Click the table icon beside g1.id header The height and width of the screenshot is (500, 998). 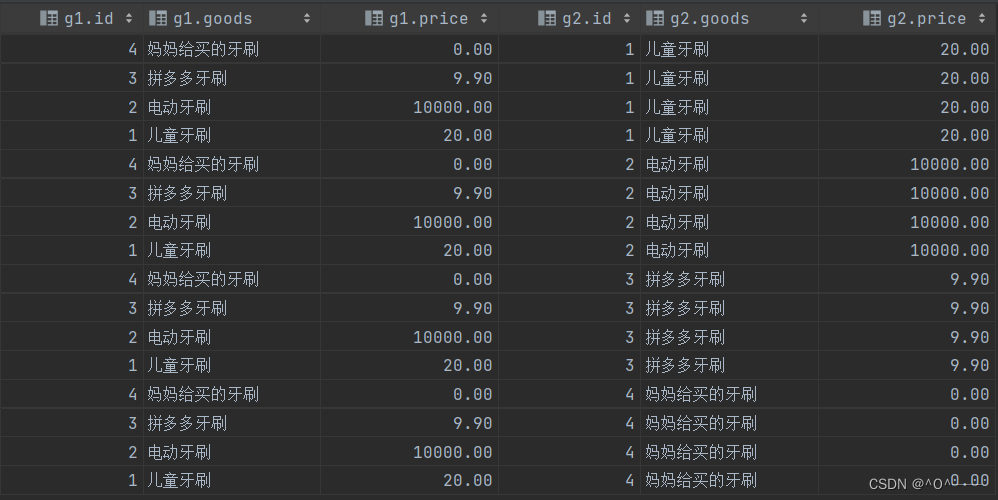48,18
